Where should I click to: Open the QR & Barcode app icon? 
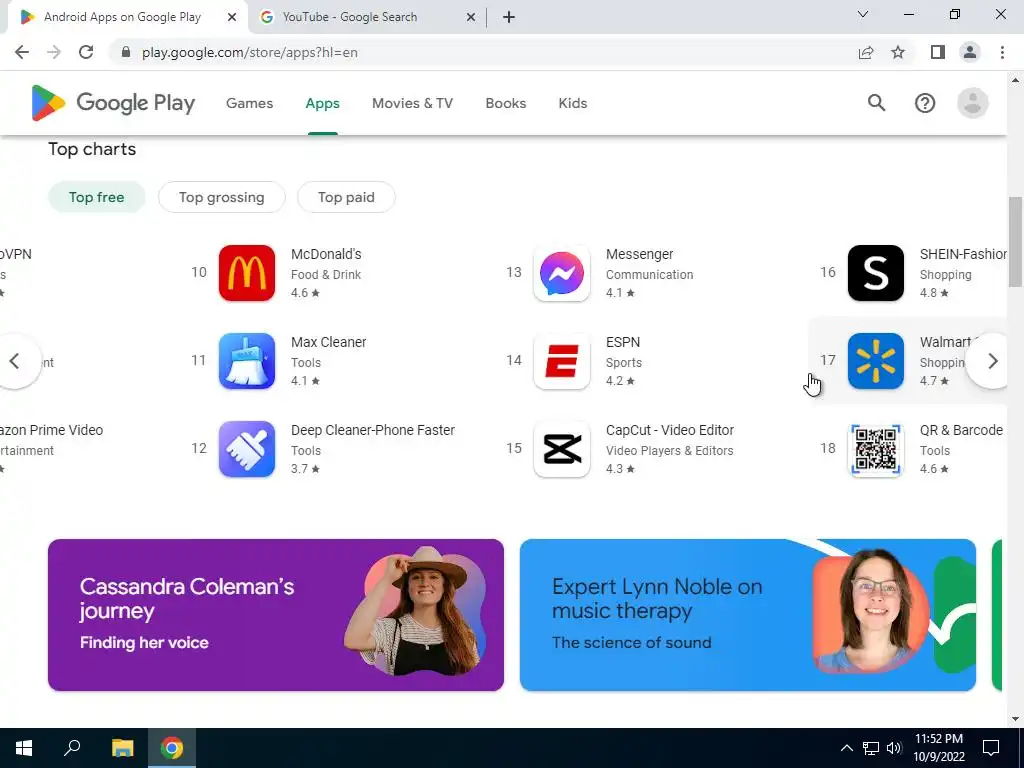(876, 449)
